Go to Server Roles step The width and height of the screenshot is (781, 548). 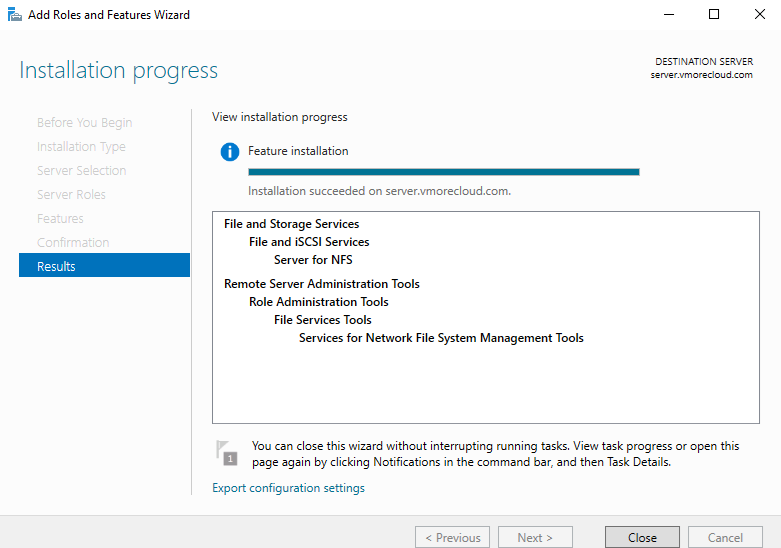click(x=71, y=195)
